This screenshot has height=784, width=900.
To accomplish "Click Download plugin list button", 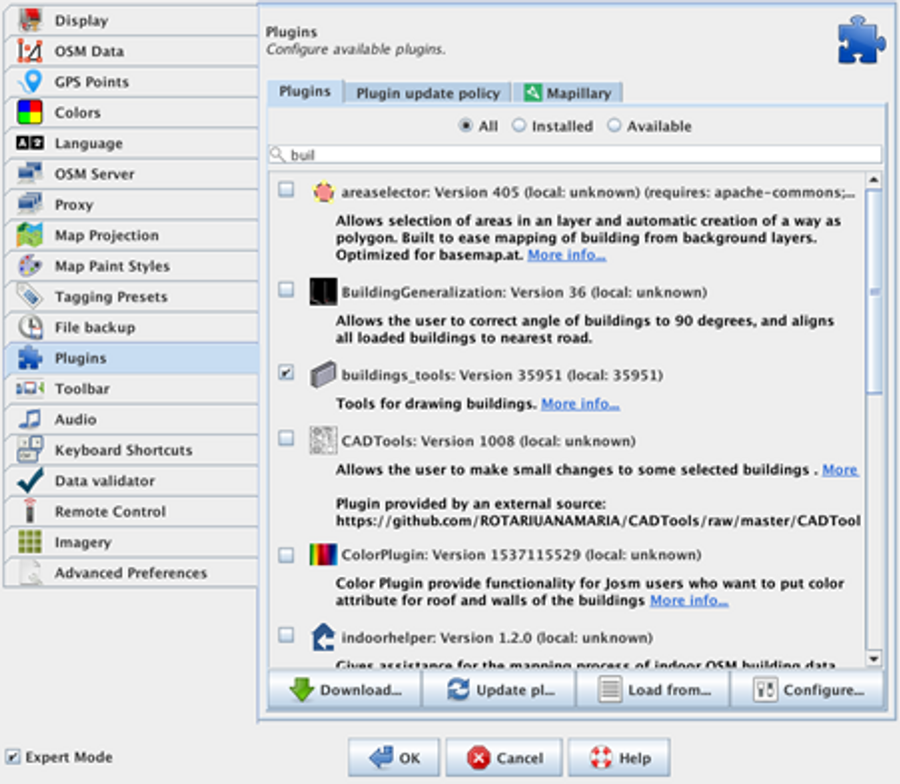I will click(345, 690).
